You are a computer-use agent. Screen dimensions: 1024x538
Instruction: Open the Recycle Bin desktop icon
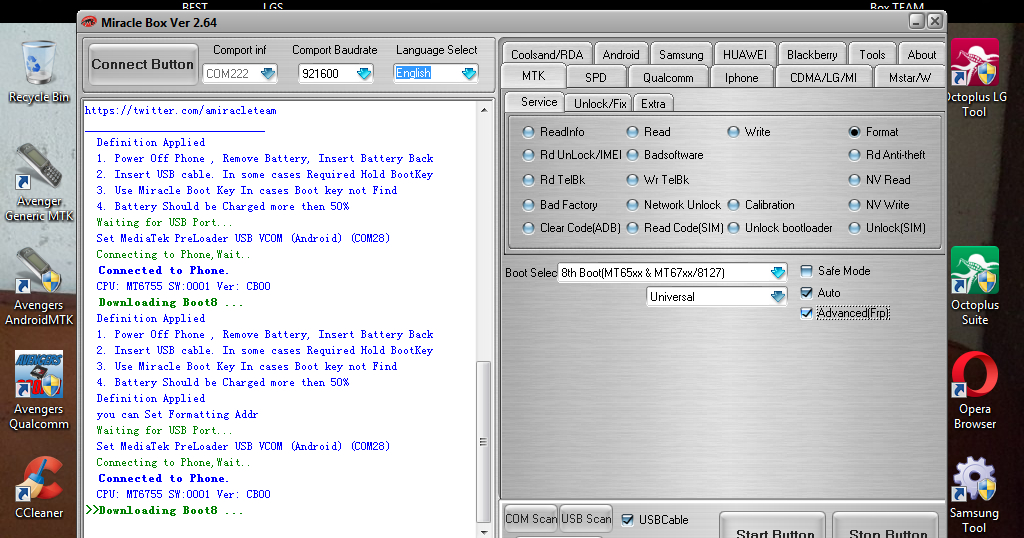(39, 72)
